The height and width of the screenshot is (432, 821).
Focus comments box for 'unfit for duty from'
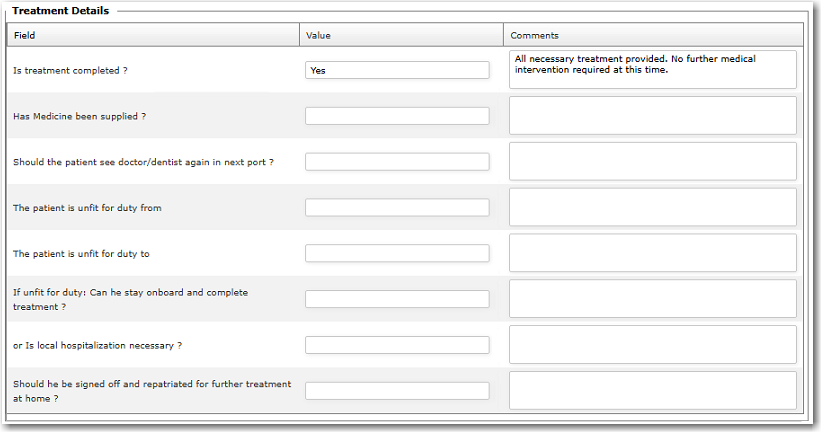tap(652, 208)
